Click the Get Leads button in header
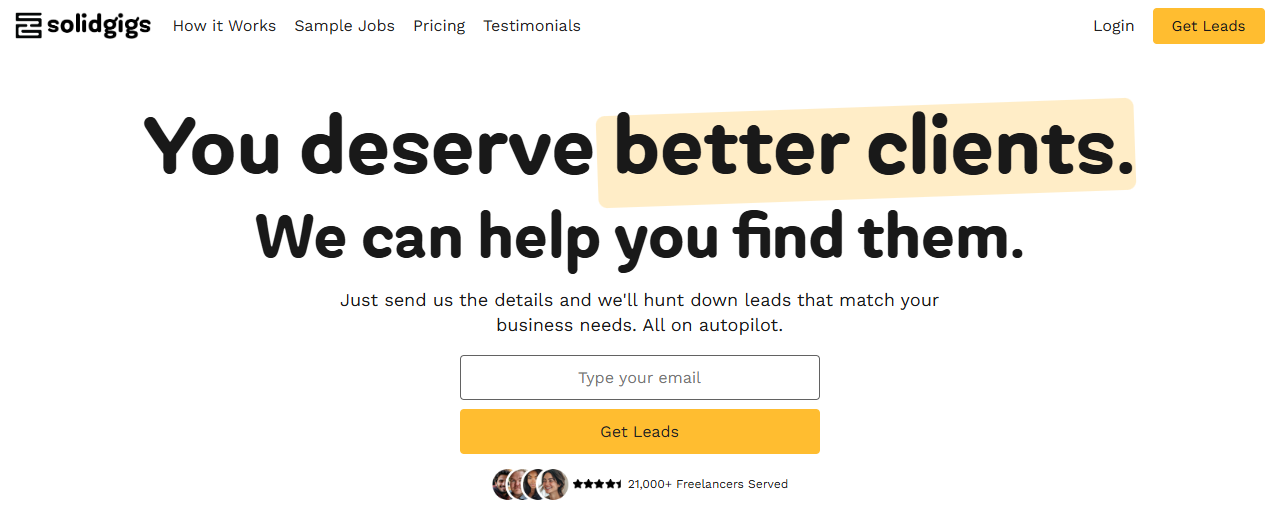Image resolution: width=1283 pixels, height=508 pixels. [1208, 26]
